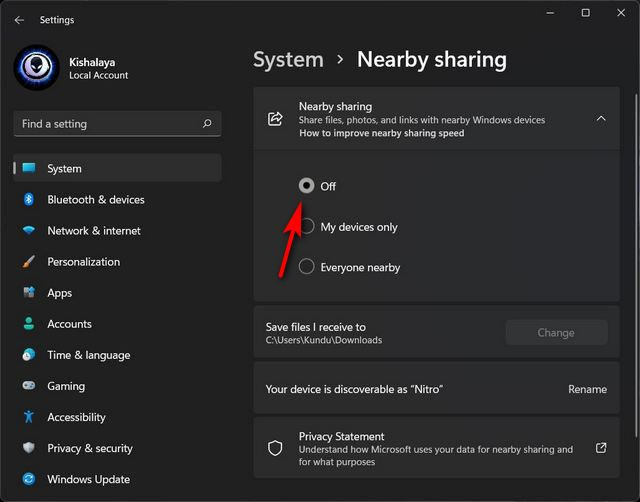Click the Accounts person icon

29,323
